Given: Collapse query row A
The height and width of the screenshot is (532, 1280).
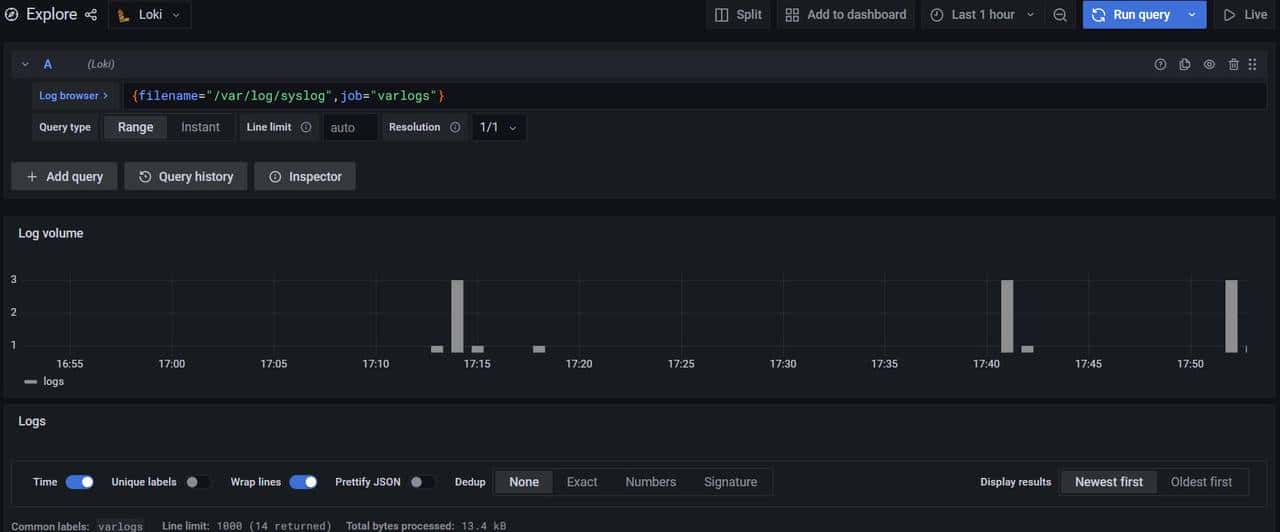Looking at the screenshot, I should (x=25, y=64).
